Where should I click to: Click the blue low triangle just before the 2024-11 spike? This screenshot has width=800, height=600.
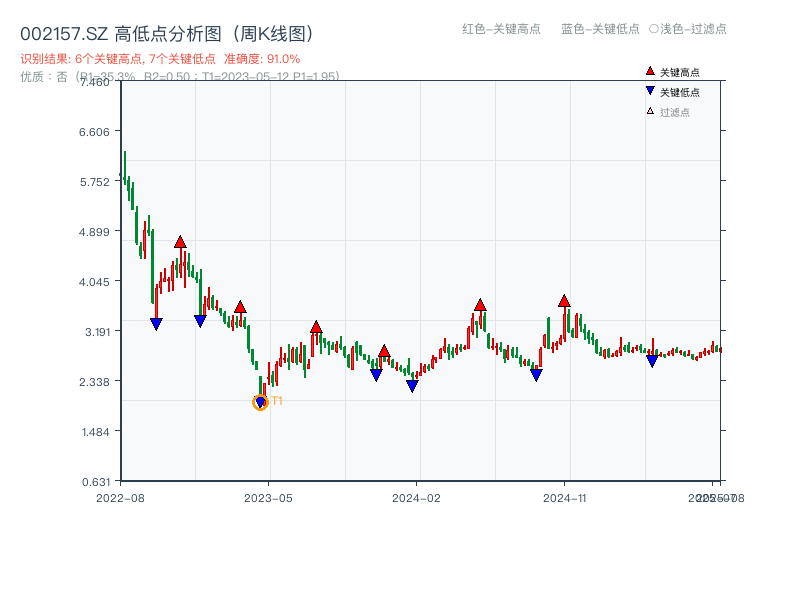[536, 375]
